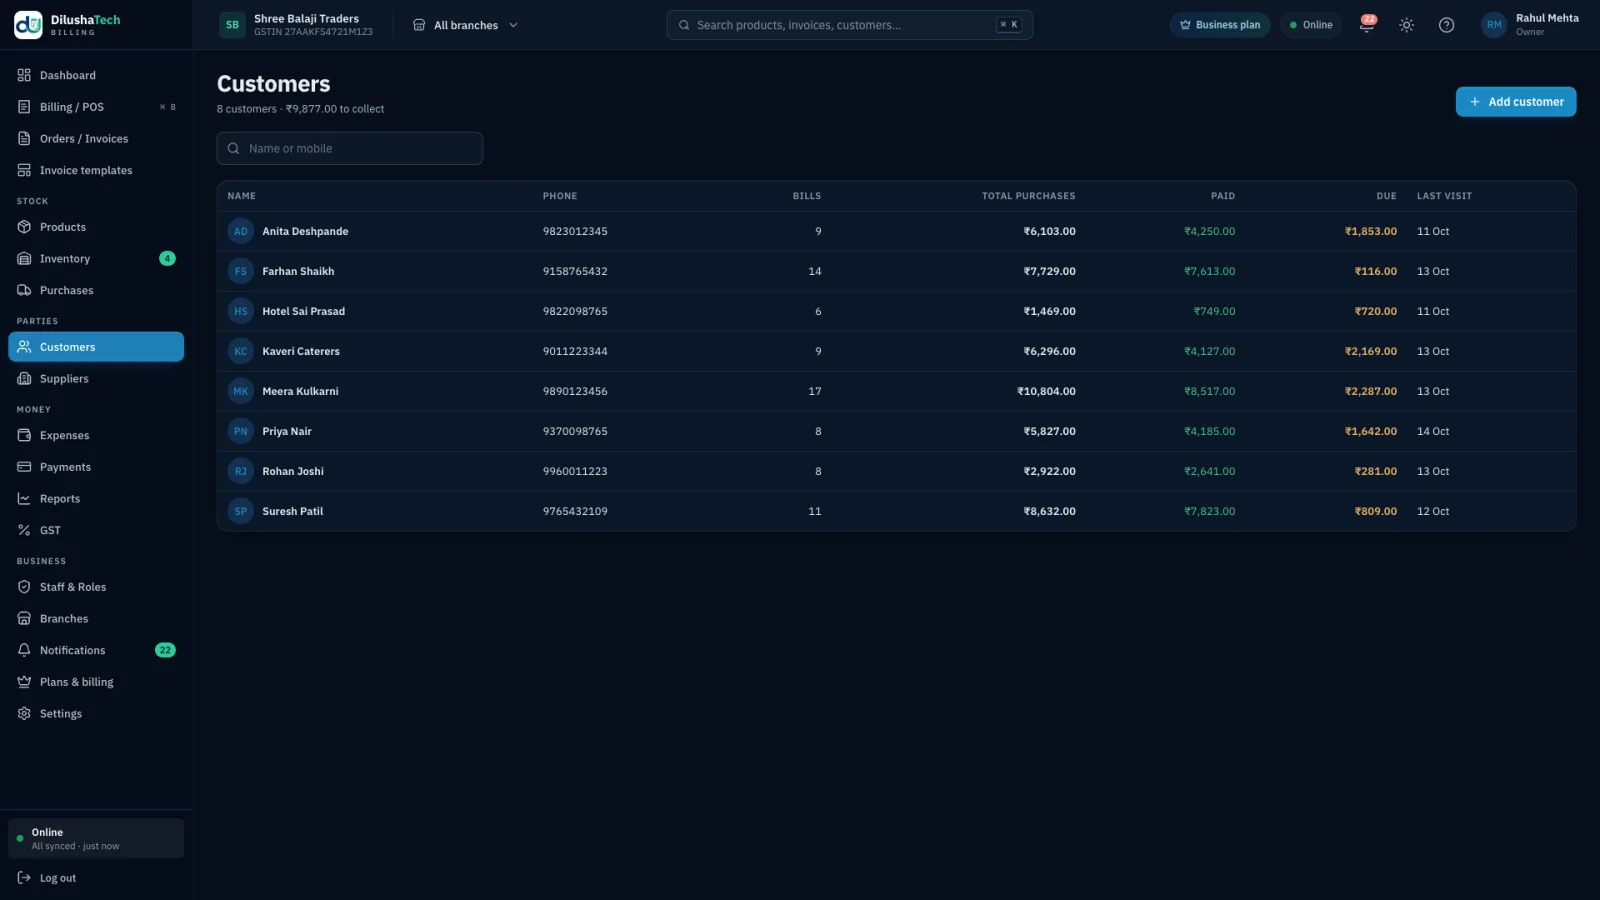Click the SB store avatar badge
Viewport: 1600px width, 900px height.
[232, 25]
